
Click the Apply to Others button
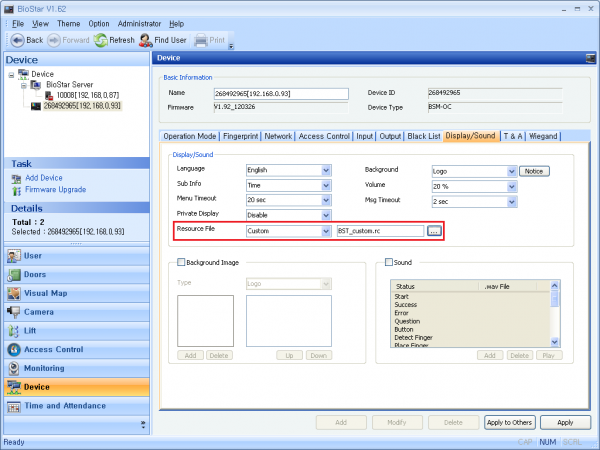(x=511, y=424)
